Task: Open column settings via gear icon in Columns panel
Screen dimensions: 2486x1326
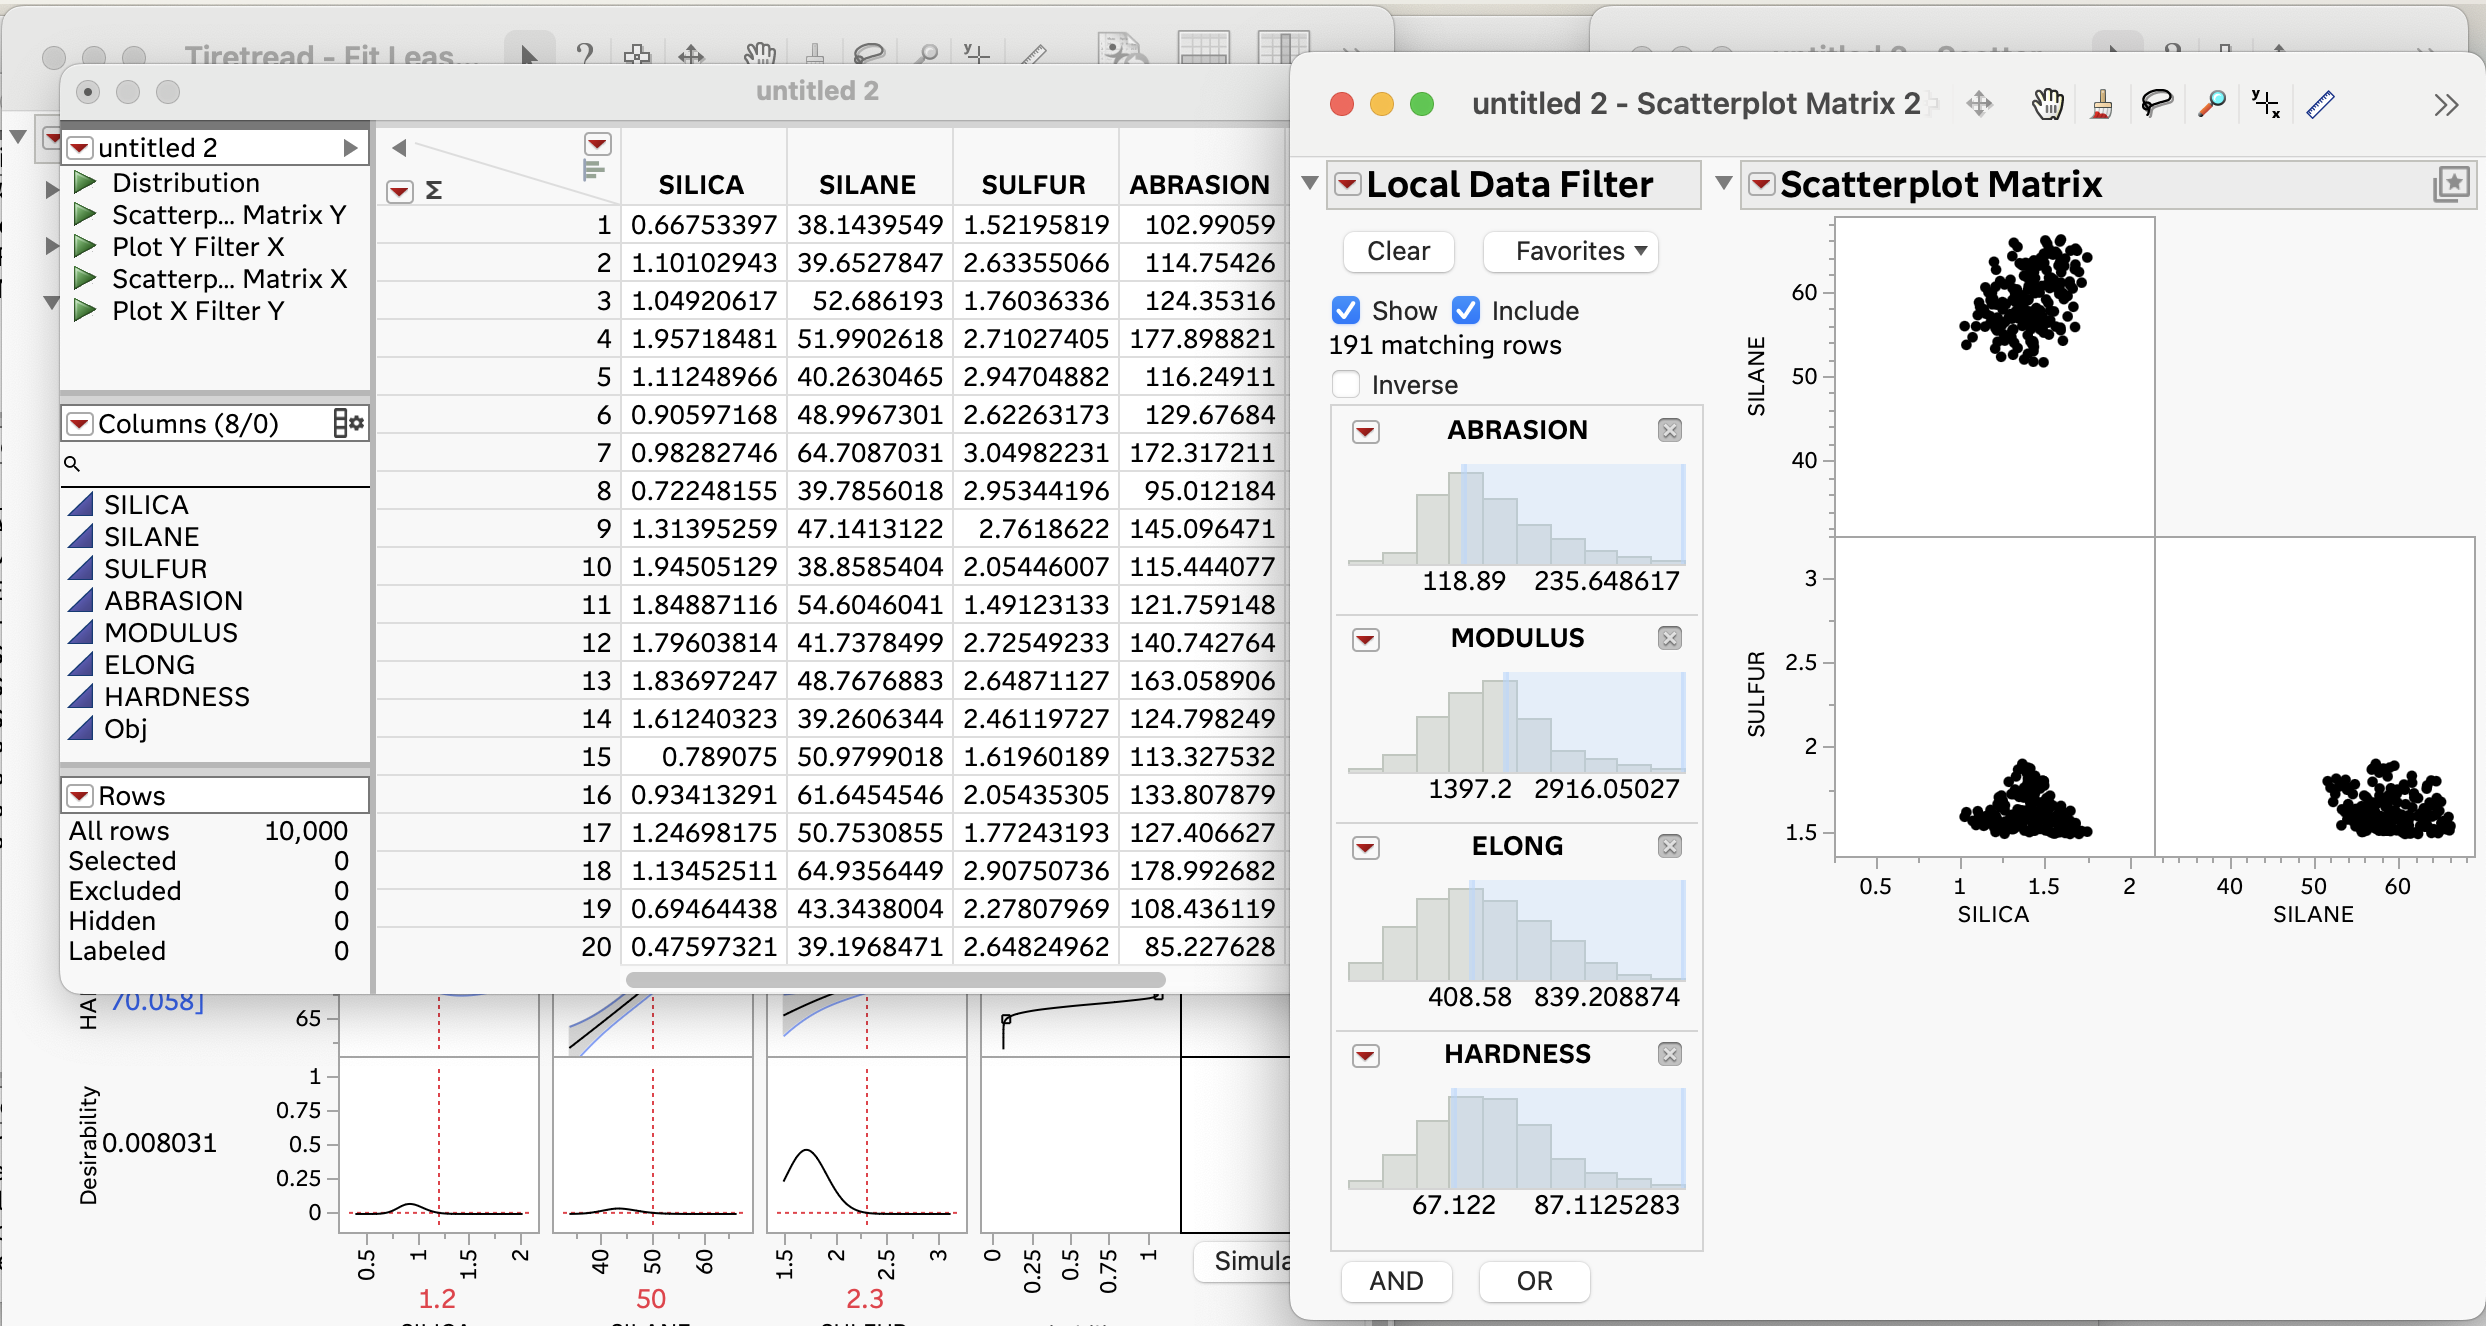Action: coord(356,423)
